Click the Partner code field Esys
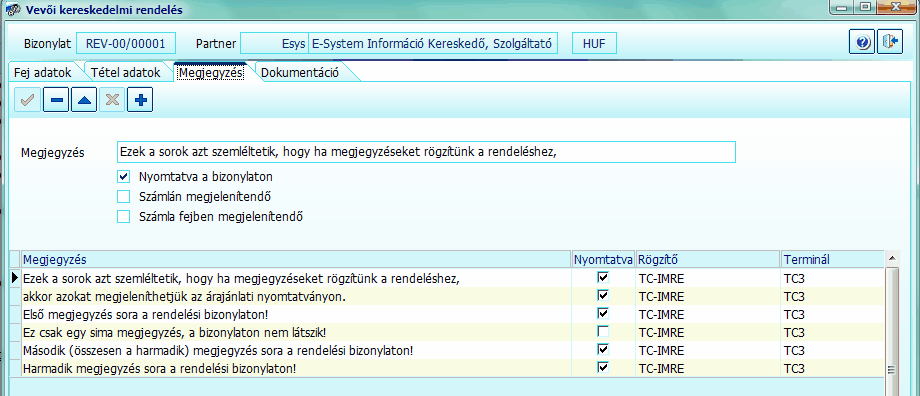920x396 pixels. pyautogui.click(x=274, y=43)
